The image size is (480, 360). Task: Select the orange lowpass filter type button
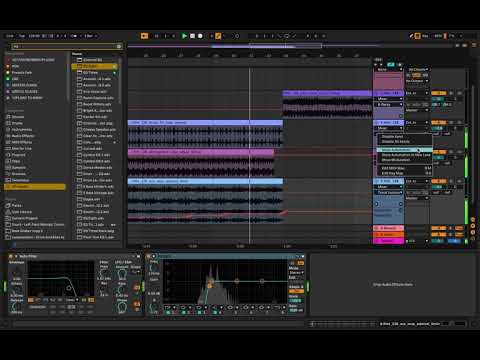pos(31,300)
